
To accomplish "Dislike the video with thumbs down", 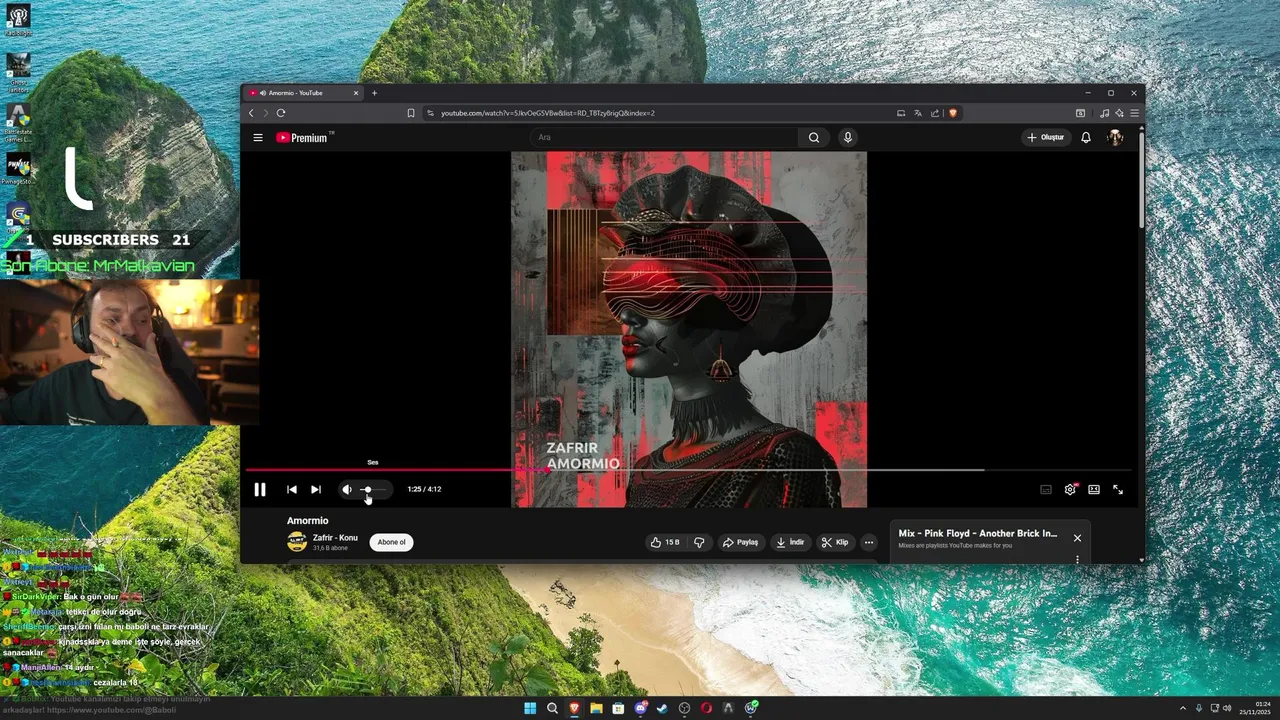I will click(x=699, y=542).
